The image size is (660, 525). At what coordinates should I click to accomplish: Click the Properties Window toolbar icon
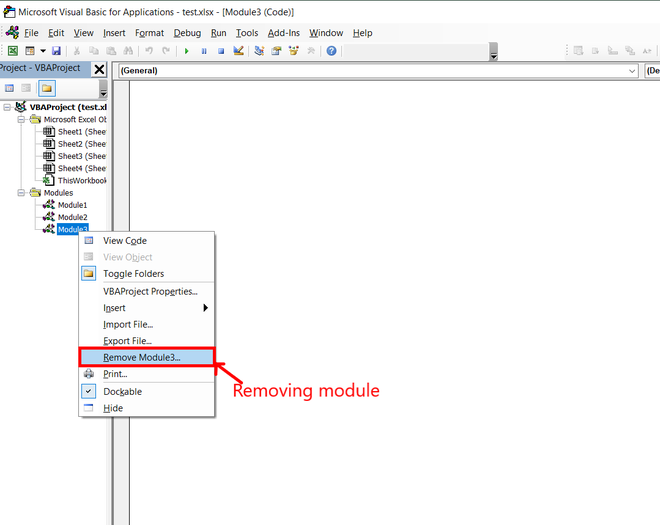click(x=277, y=51)
